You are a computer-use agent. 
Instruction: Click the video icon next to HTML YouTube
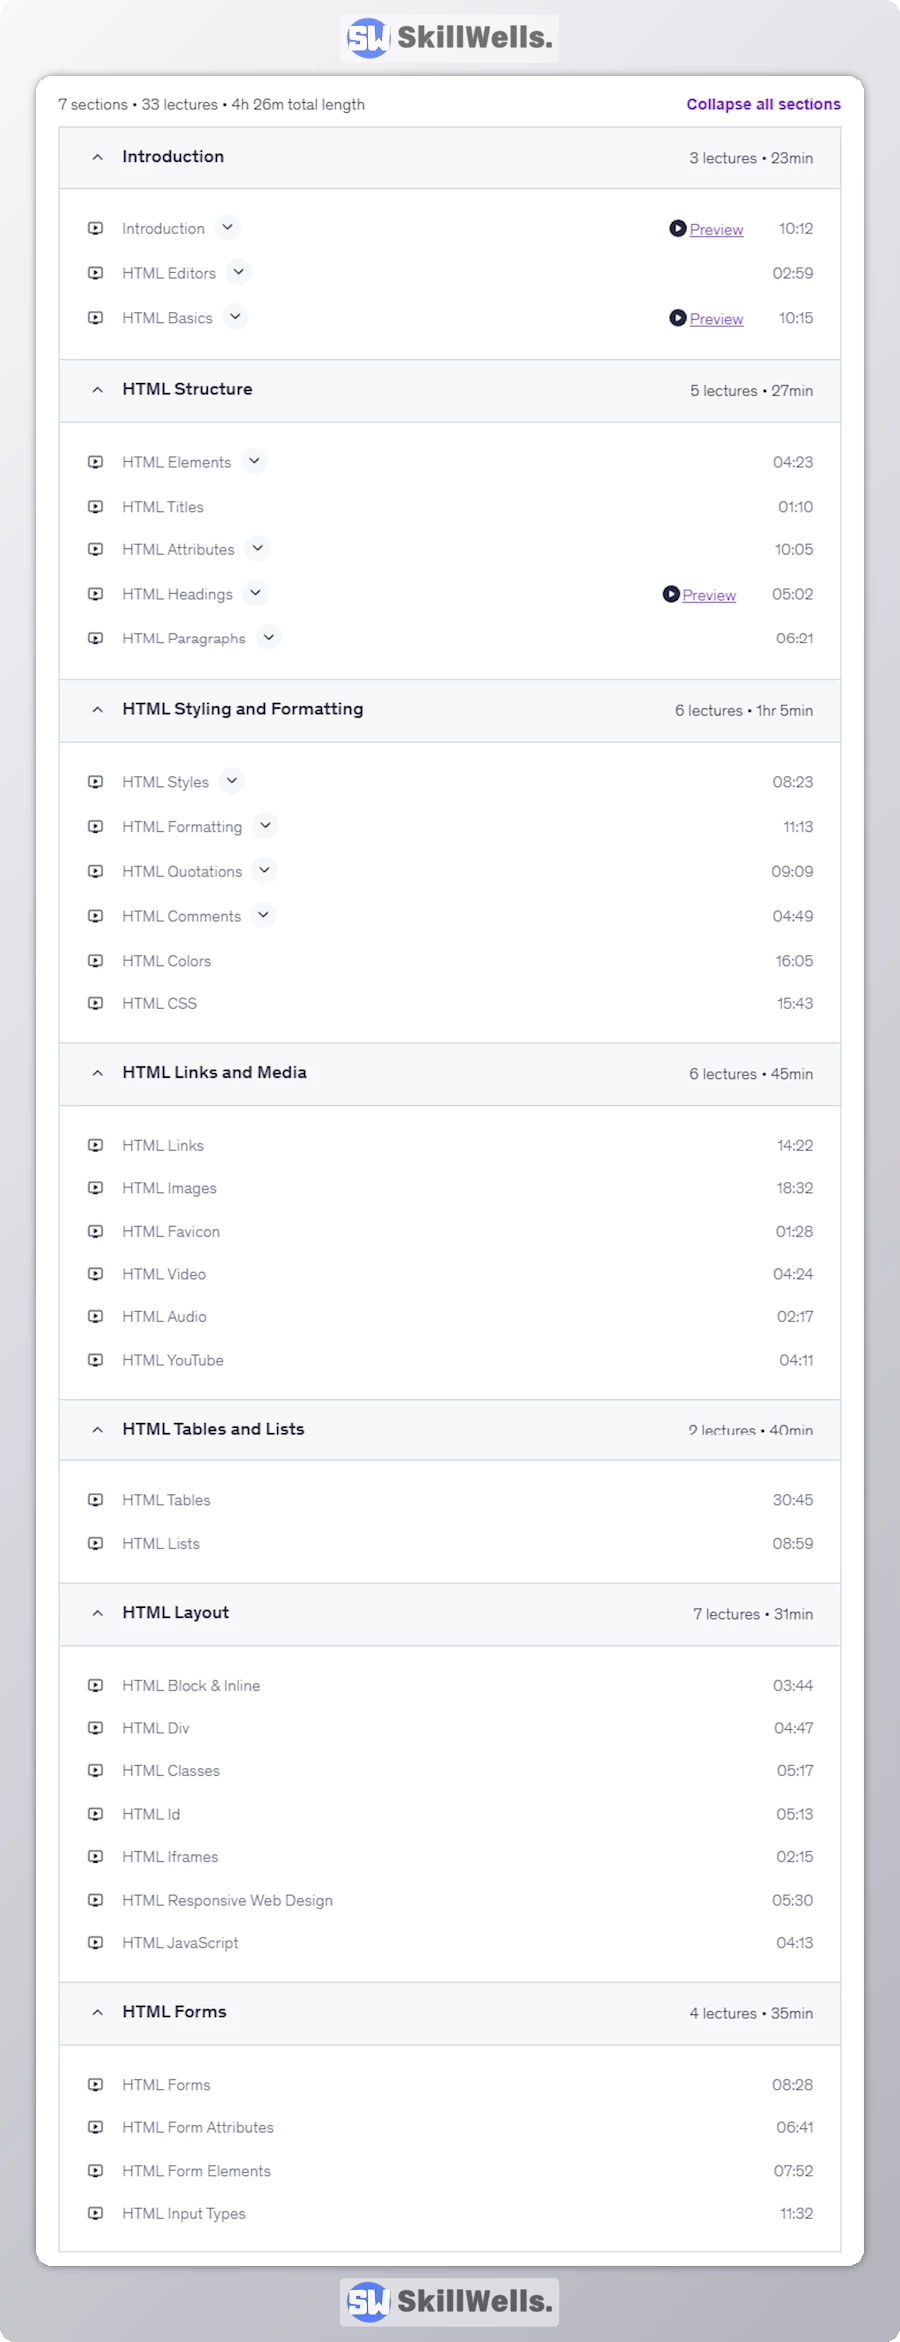pyautogui.click(x=96, y=1360)
